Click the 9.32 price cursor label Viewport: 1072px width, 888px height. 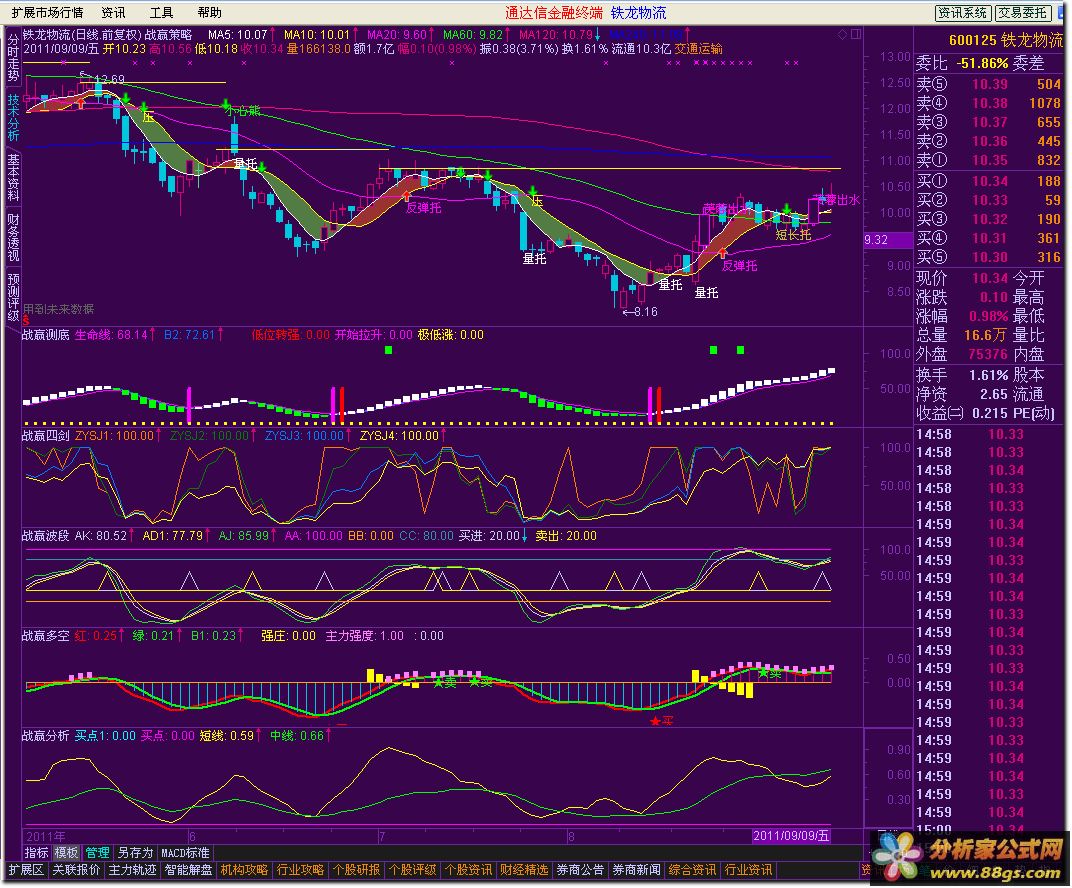(887, 240)
